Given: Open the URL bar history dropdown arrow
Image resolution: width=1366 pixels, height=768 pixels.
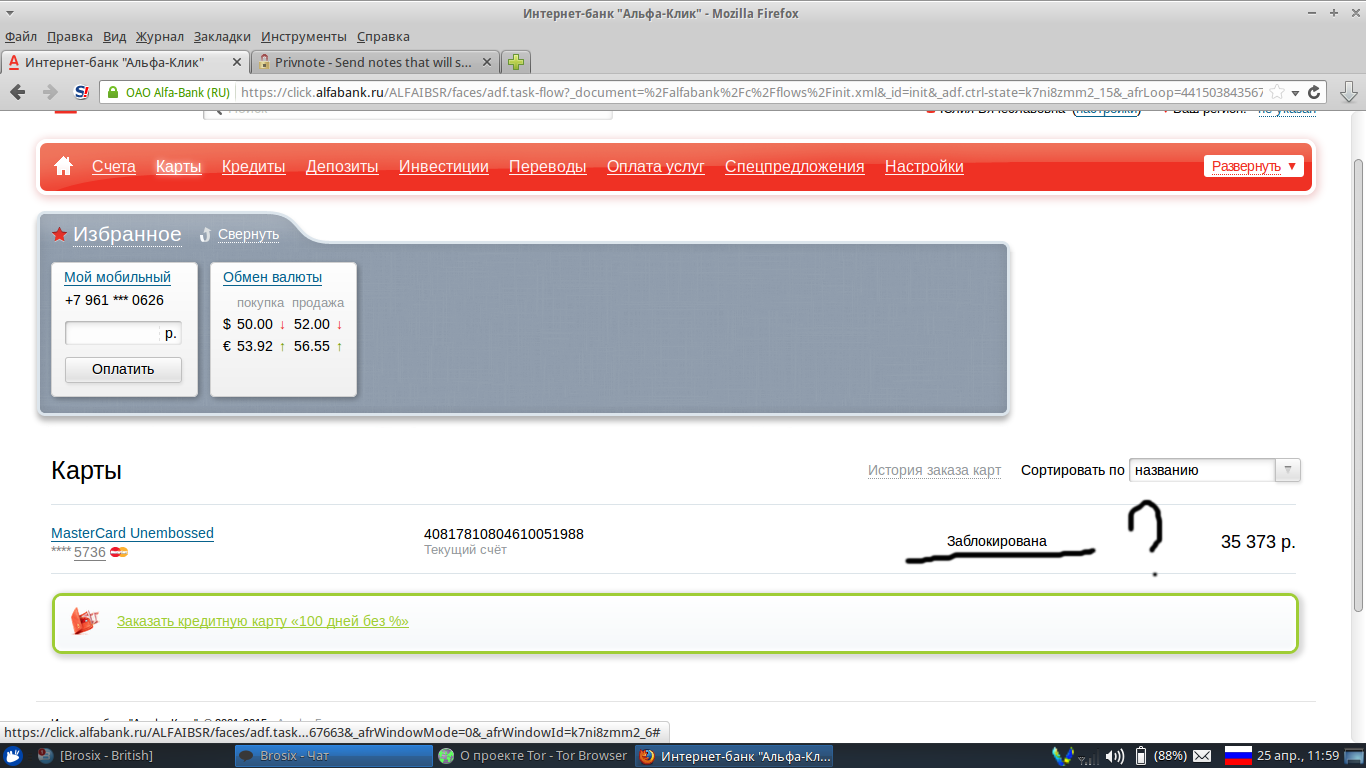Looking at the screenshot, I should pos(1296,92).
